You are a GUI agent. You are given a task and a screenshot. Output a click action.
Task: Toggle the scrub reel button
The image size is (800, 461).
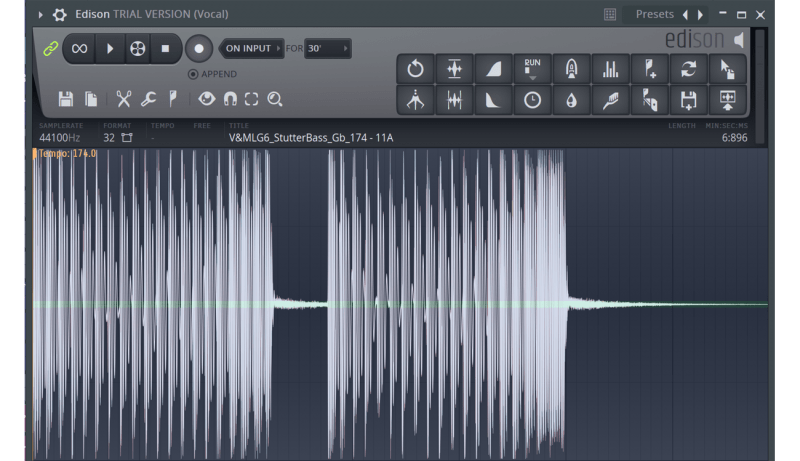(x=137, y=48)
